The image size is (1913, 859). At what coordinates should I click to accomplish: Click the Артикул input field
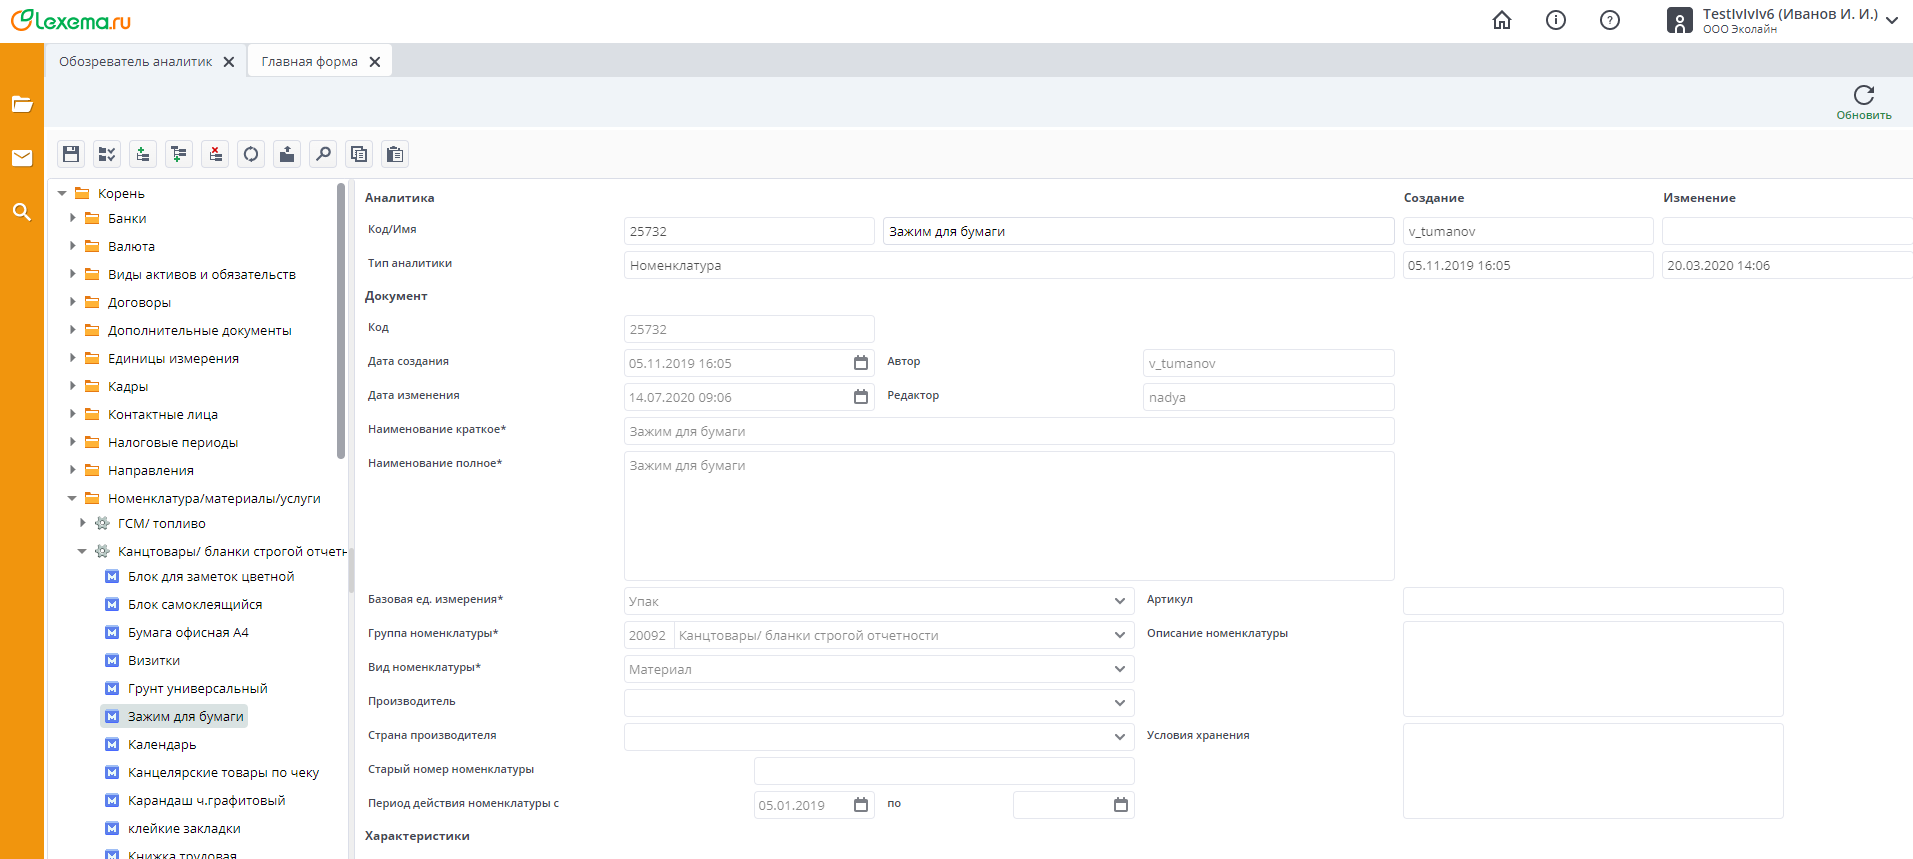[1592, 601]
